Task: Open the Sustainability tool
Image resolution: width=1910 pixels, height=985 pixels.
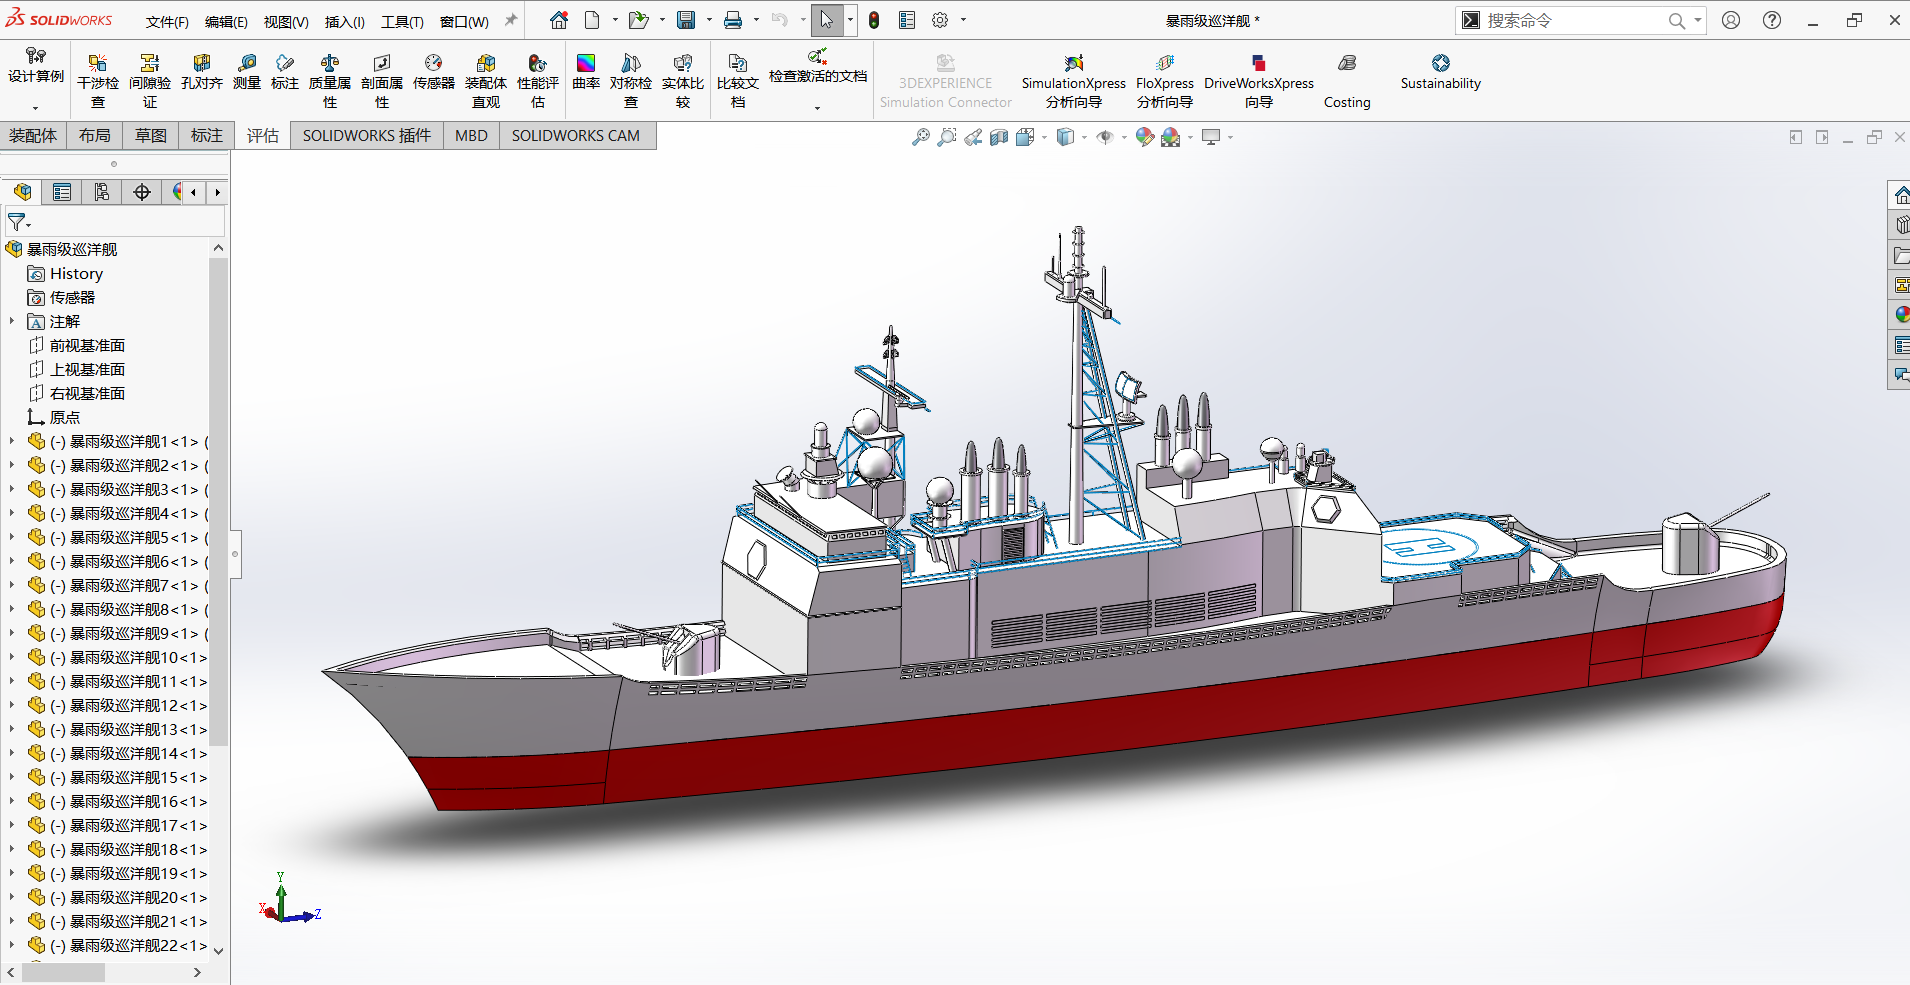Action: pos(1440,72)
